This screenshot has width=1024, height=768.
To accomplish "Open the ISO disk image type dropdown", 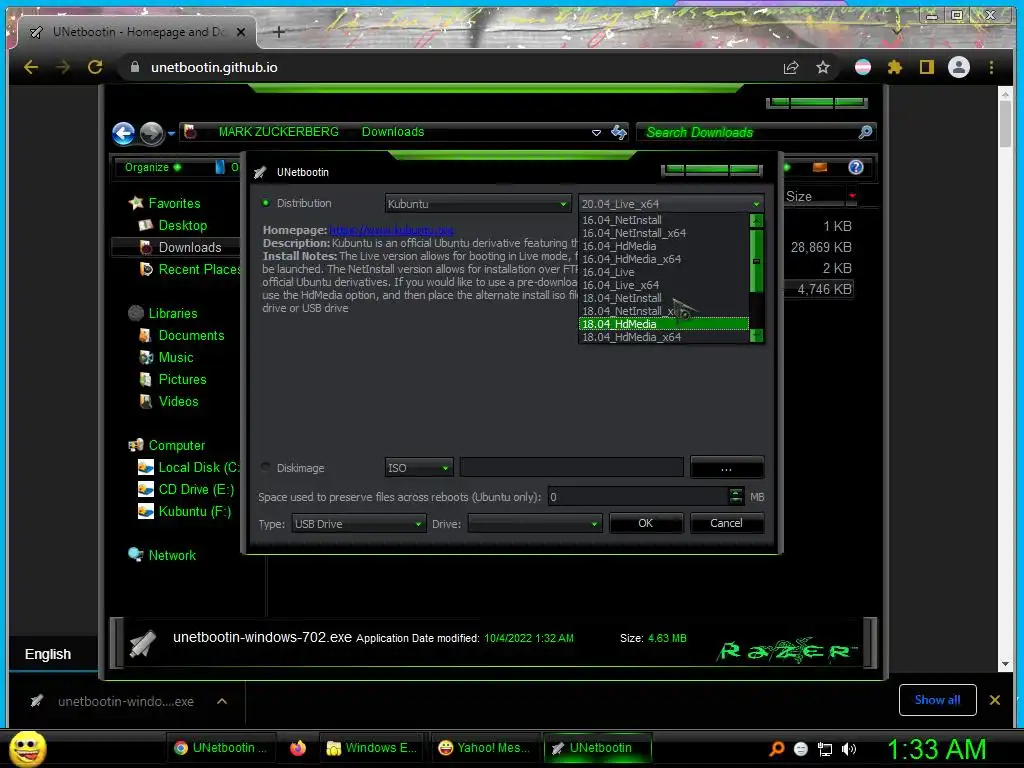I will (419, 468).
